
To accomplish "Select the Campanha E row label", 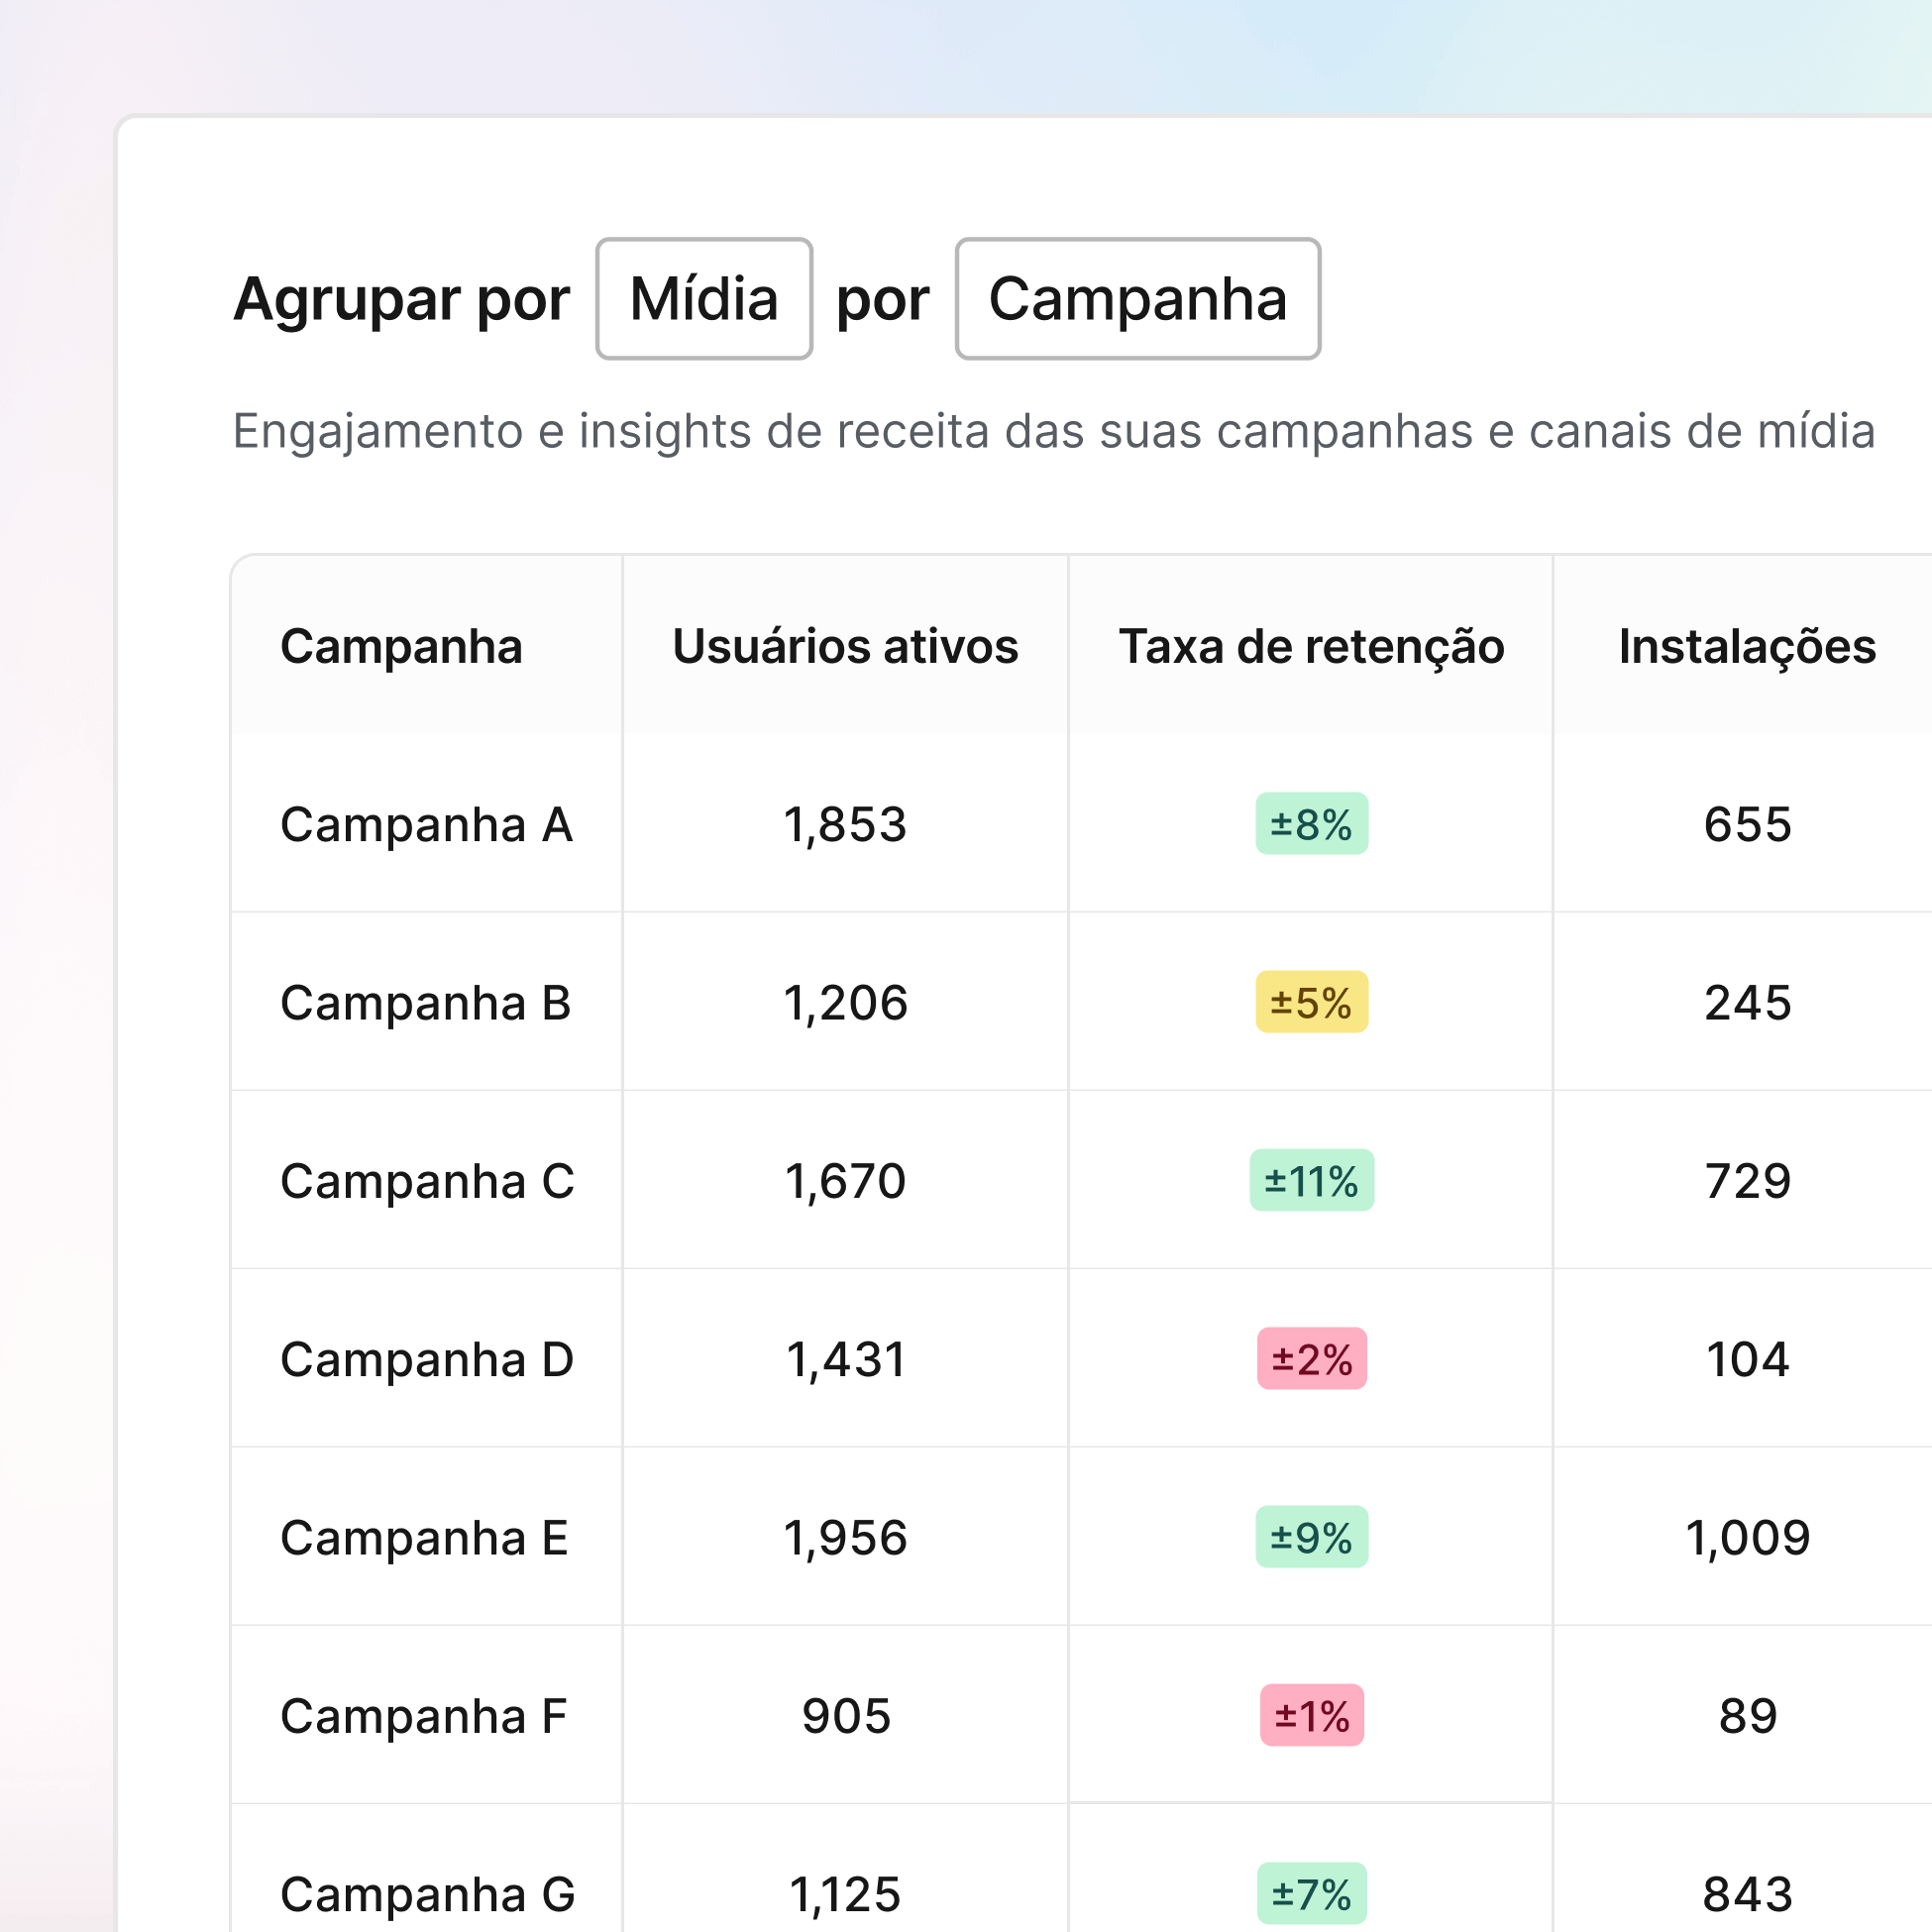I will [x=424, y=1538].
